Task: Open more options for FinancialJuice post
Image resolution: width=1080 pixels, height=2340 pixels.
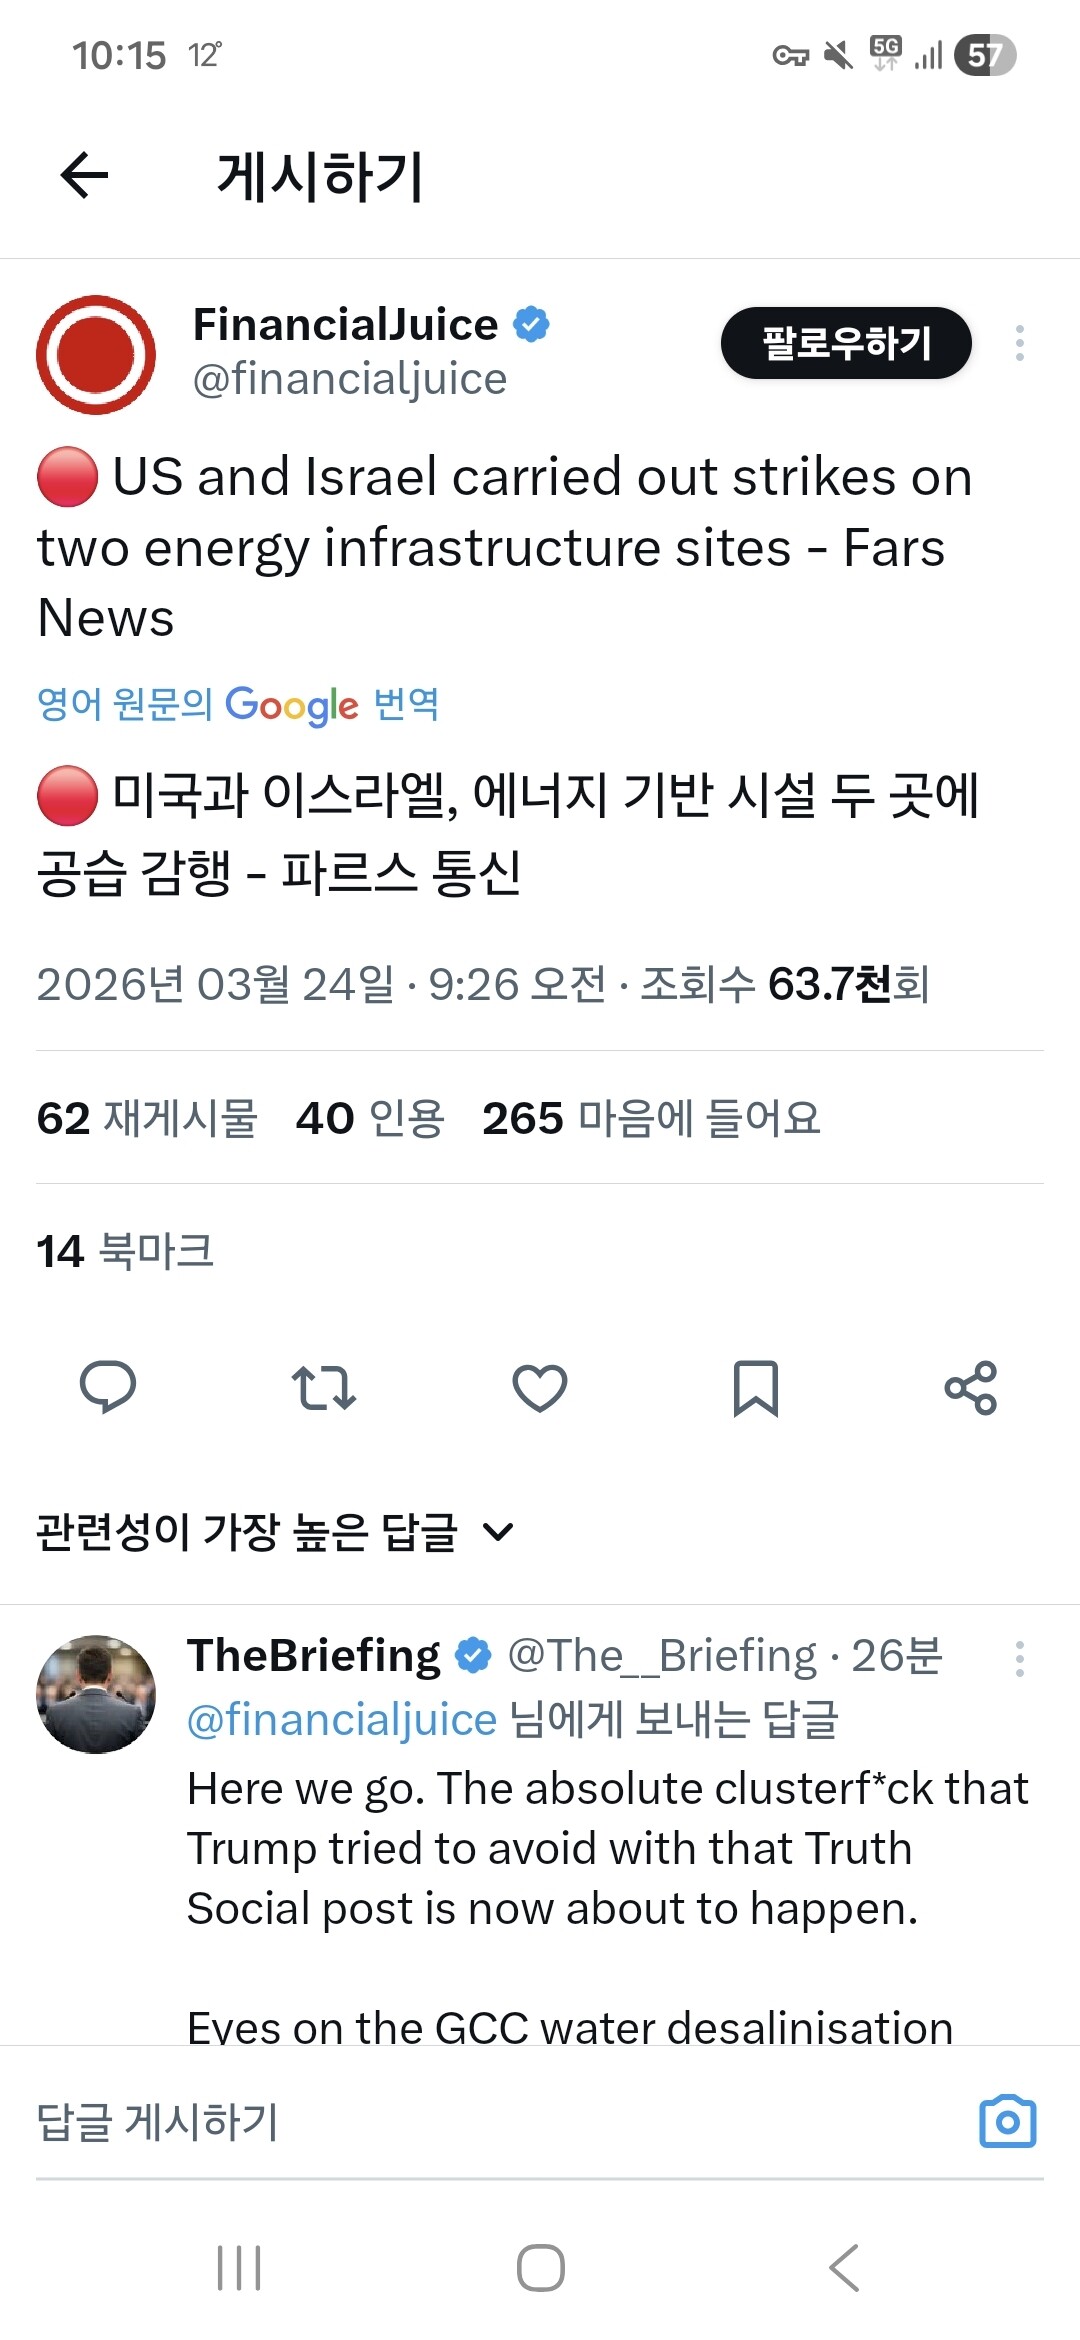Action: point(1019,343)
